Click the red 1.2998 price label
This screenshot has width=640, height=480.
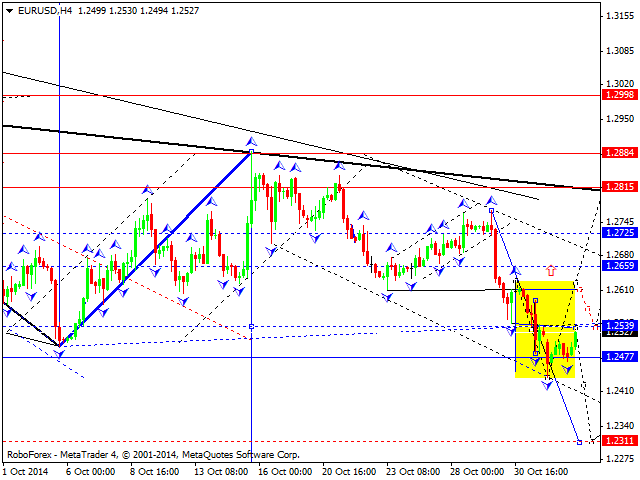pyautogui.click(x=619, y=94)
